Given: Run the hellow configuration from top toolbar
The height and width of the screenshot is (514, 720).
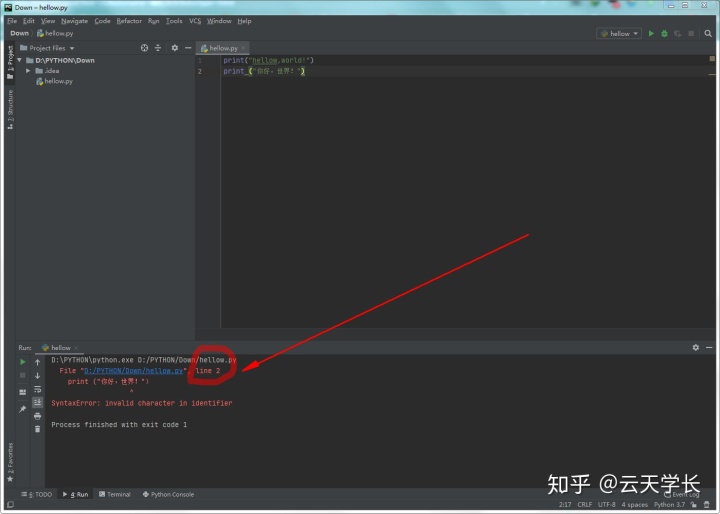Looking at the screenshot, I should click(651, 34).
